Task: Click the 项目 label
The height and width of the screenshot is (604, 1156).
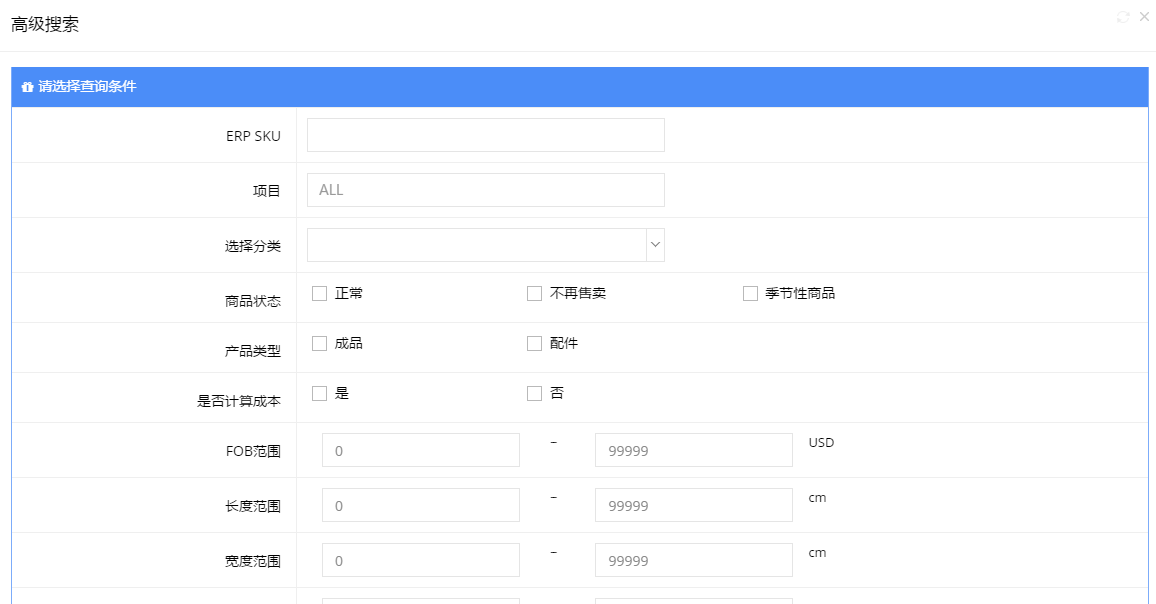Action: pos(267,191)
